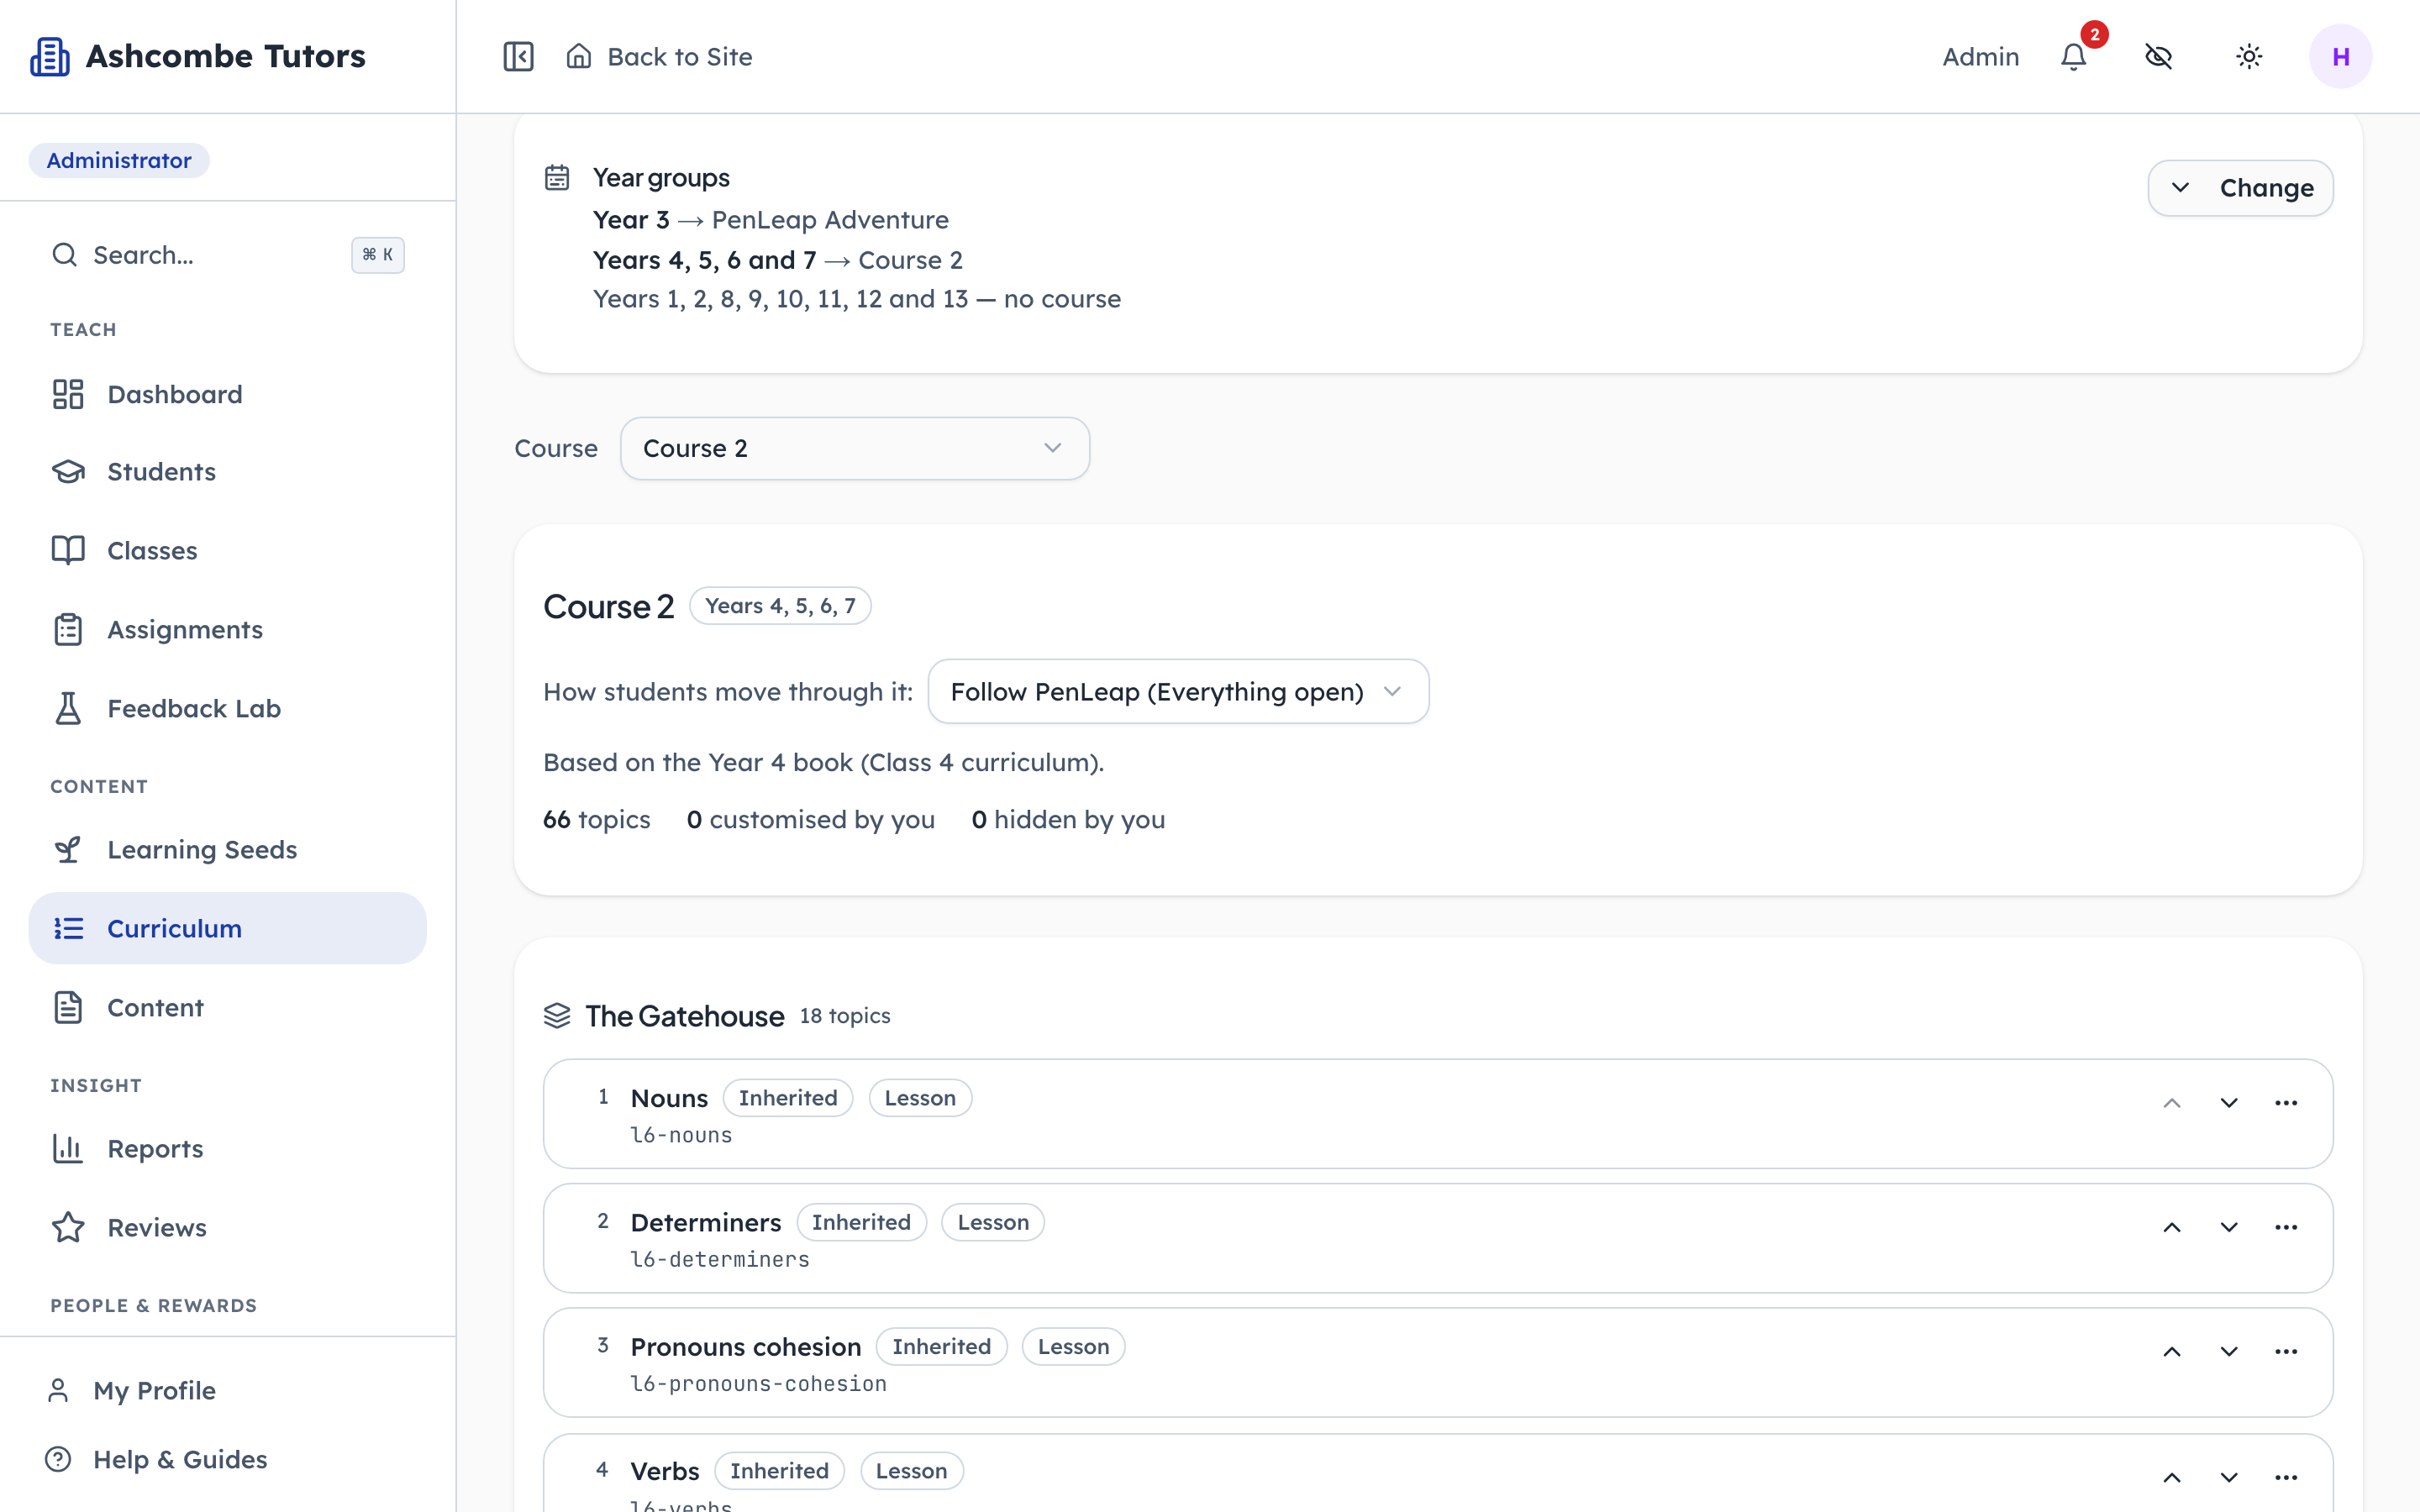Screen dimensions: 2420x1512
Task: Open notifications bell
Action: (x=2074, y=56)
